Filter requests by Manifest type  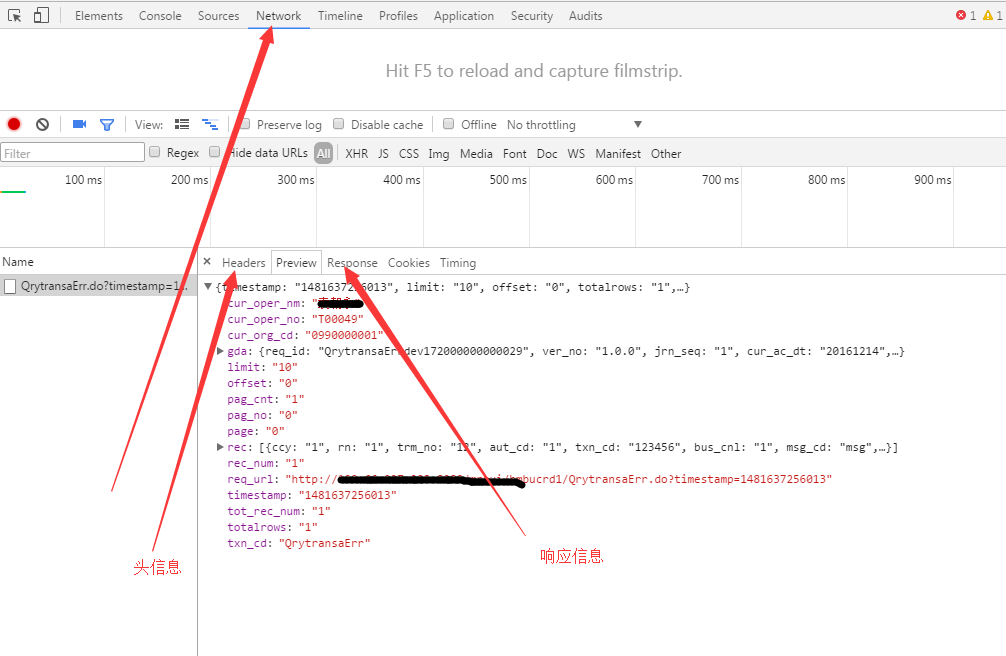618,153
